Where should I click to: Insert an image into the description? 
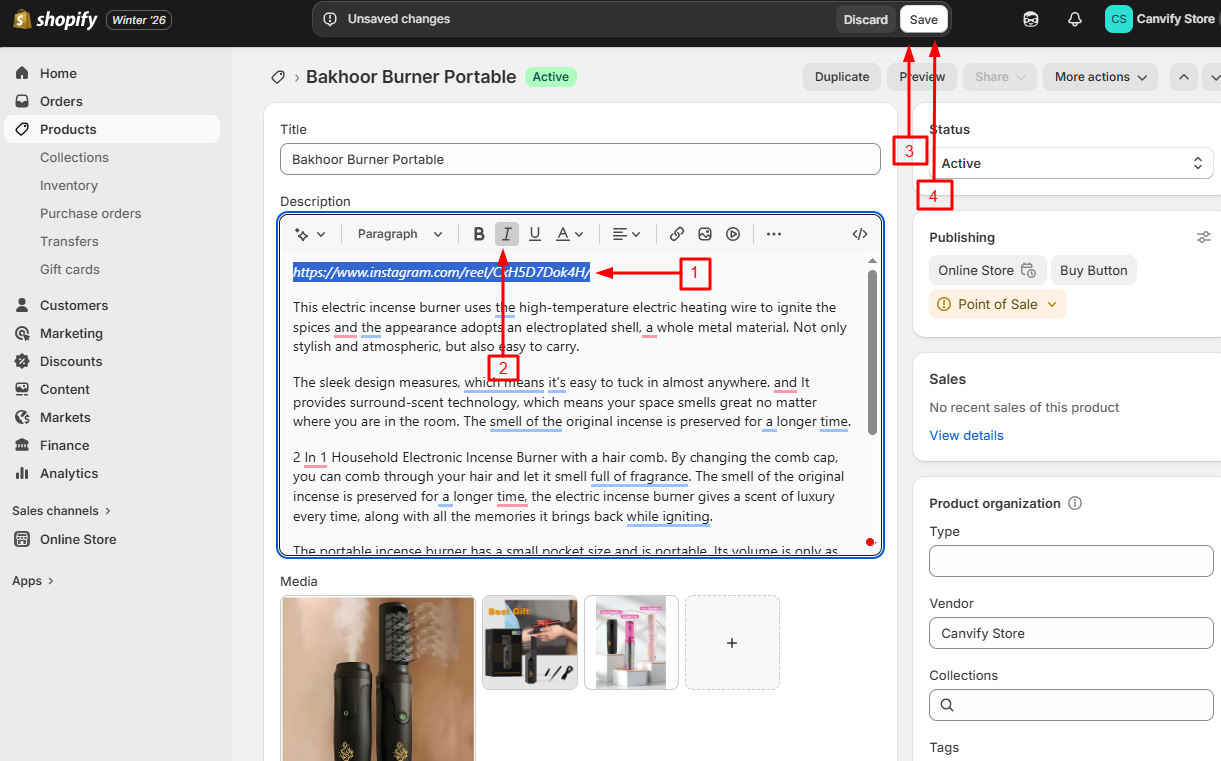[705, 233]
